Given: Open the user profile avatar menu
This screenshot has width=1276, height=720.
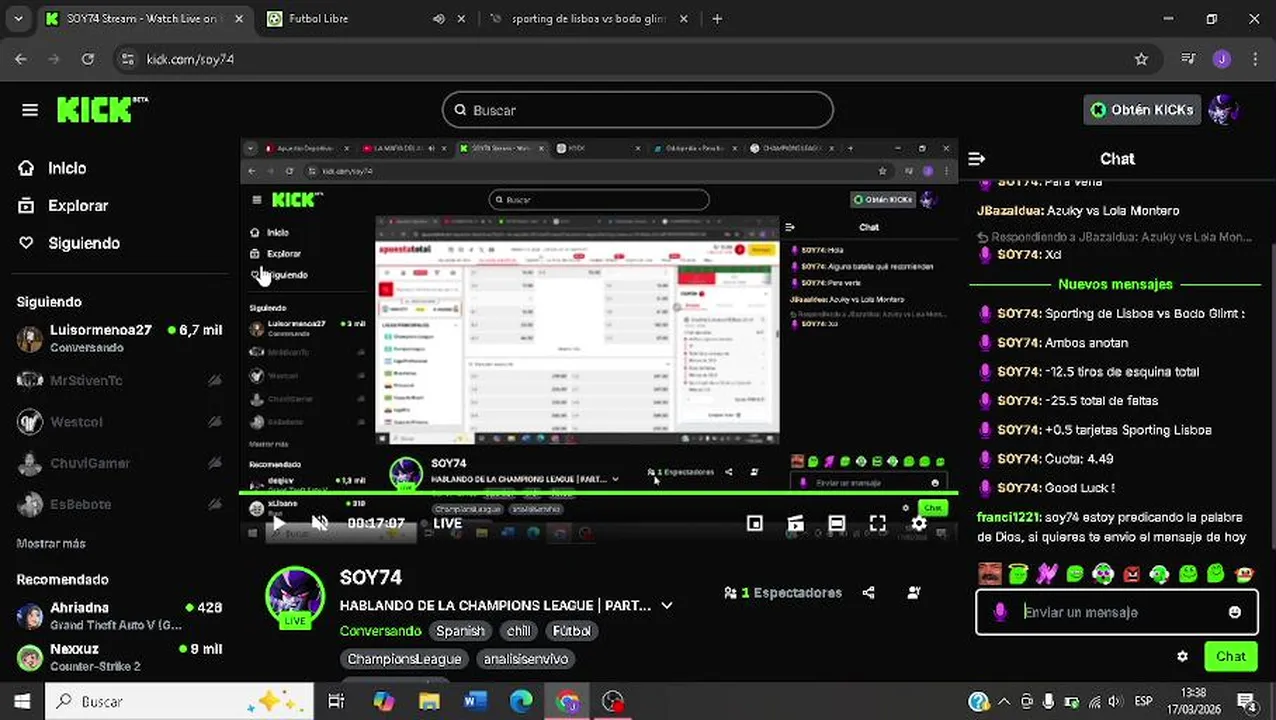Looking at the screenshot, I should point(1224,110).
